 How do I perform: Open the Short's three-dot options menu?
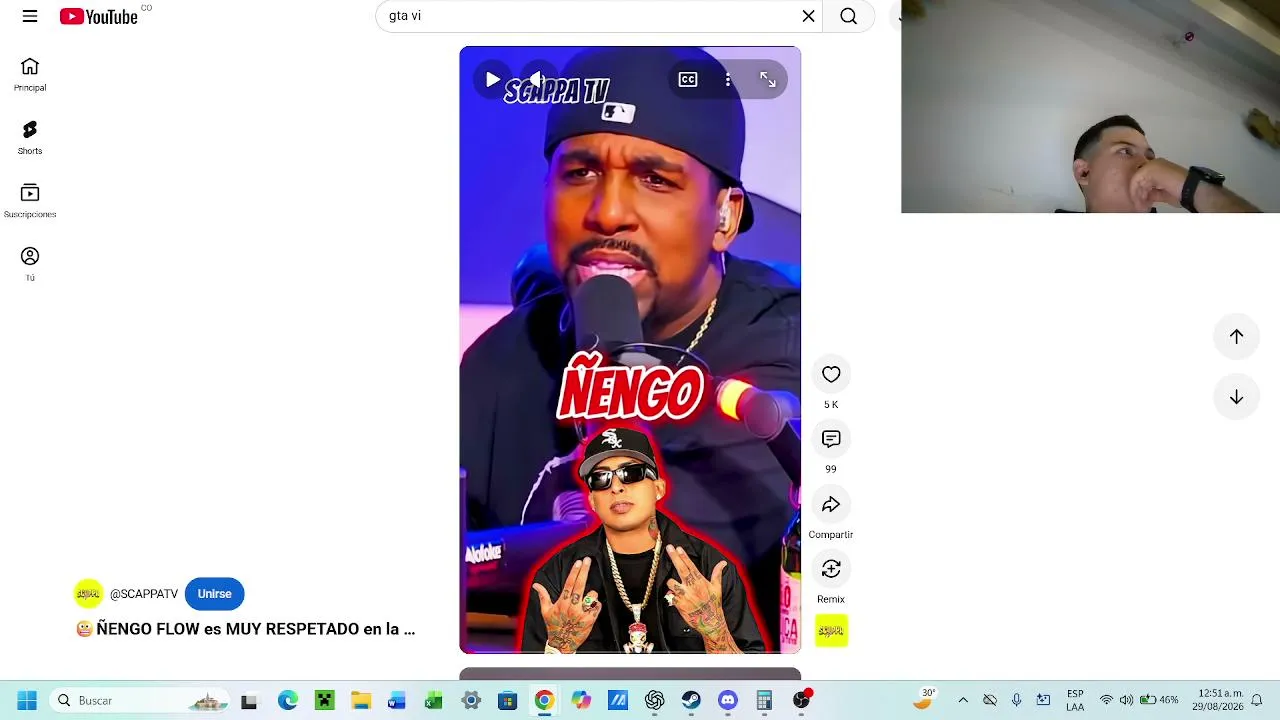[x=728, y=80]
